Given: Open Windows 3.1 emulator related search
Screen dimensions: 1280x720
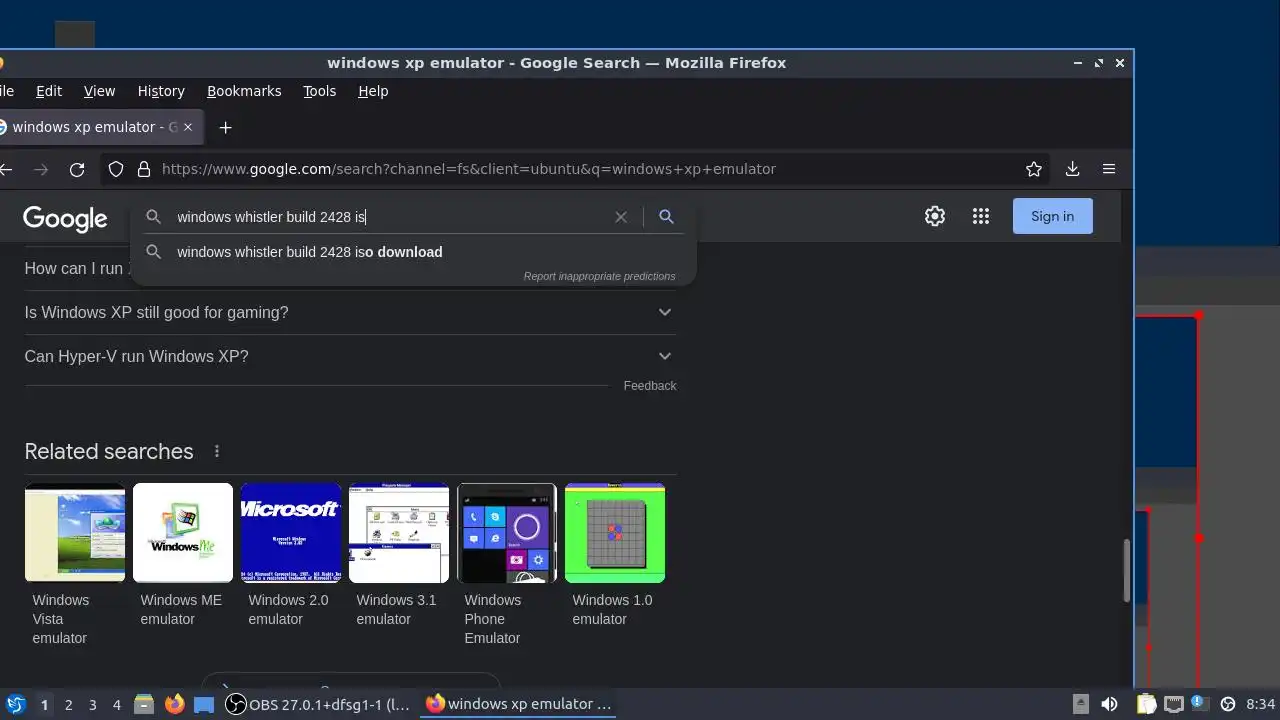Looking at the screenshot, I should (399, 556).
